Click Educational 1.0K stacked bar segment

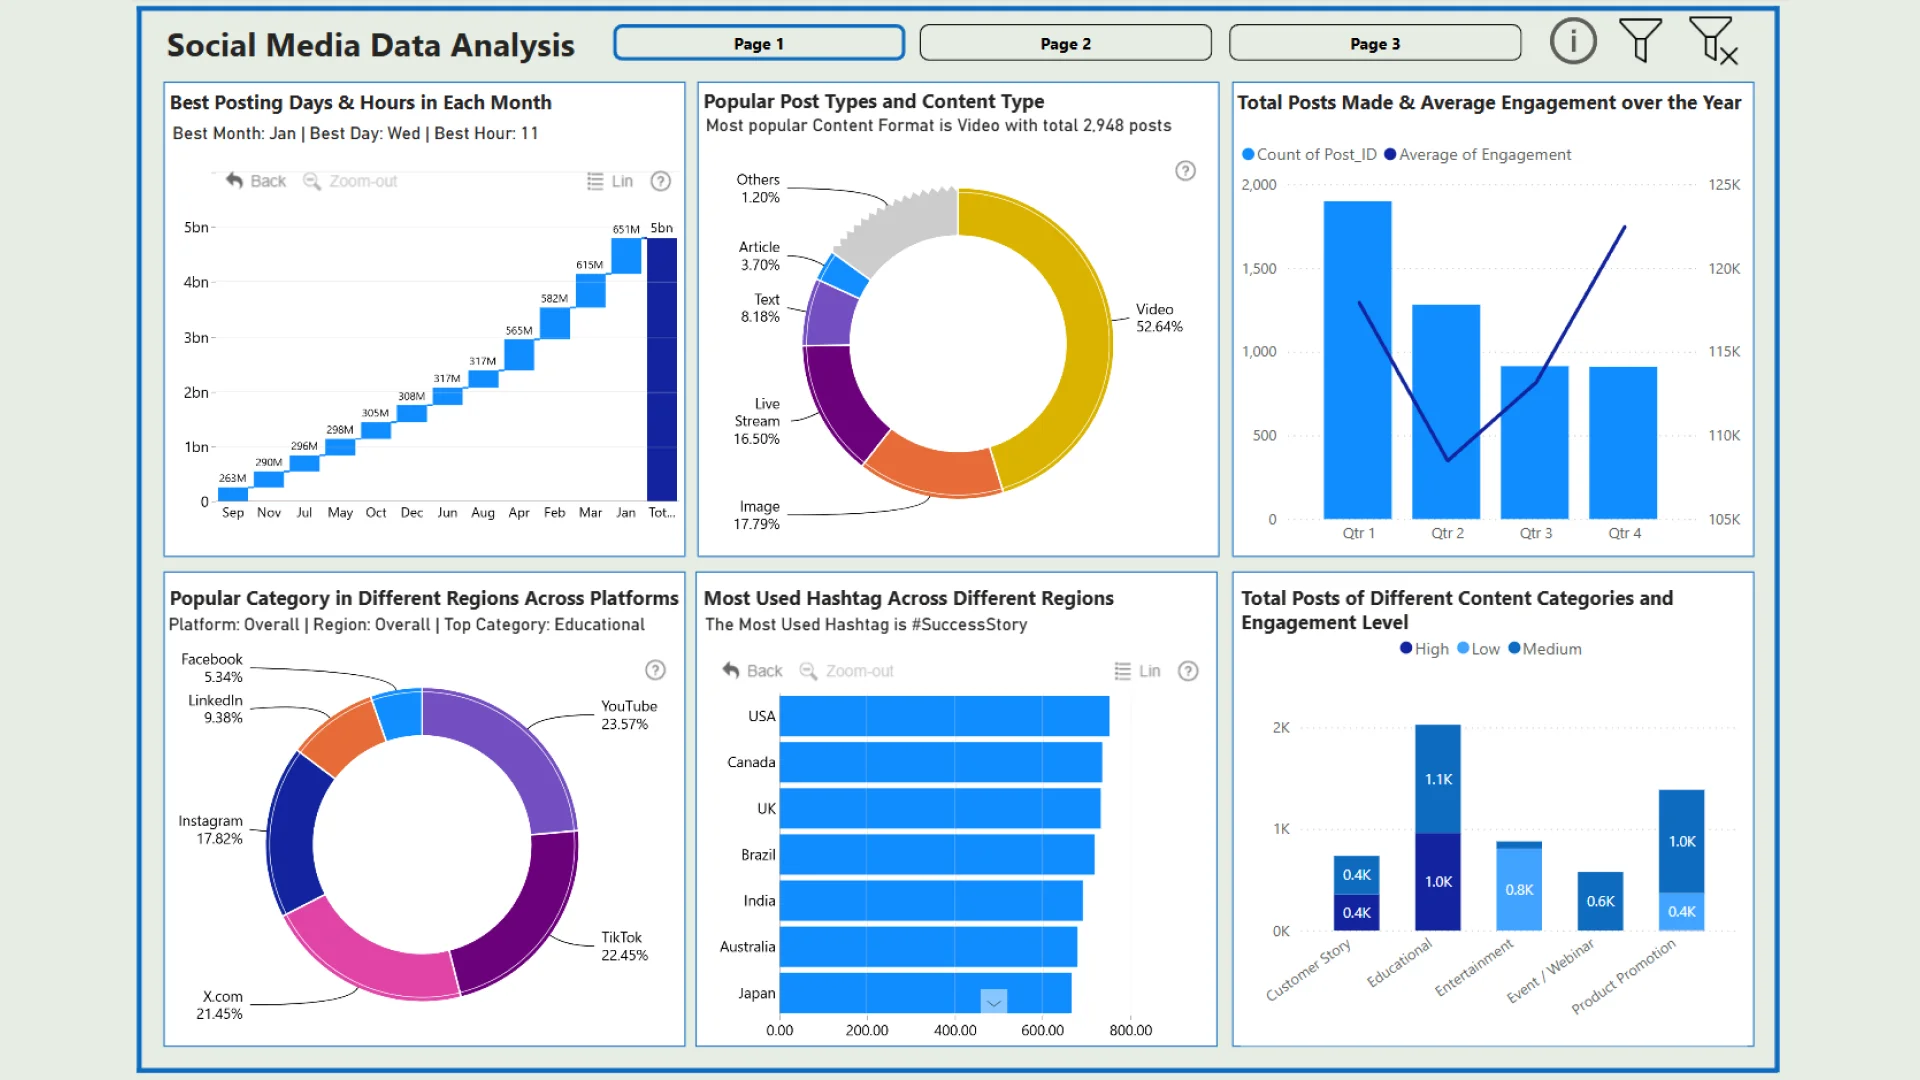click(x=1438, y=882)
